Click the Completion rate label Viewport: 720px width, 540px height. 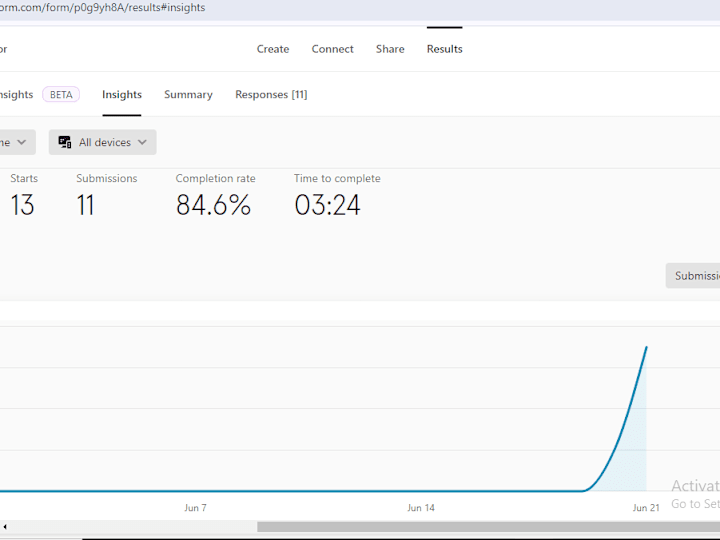[215, 178]
